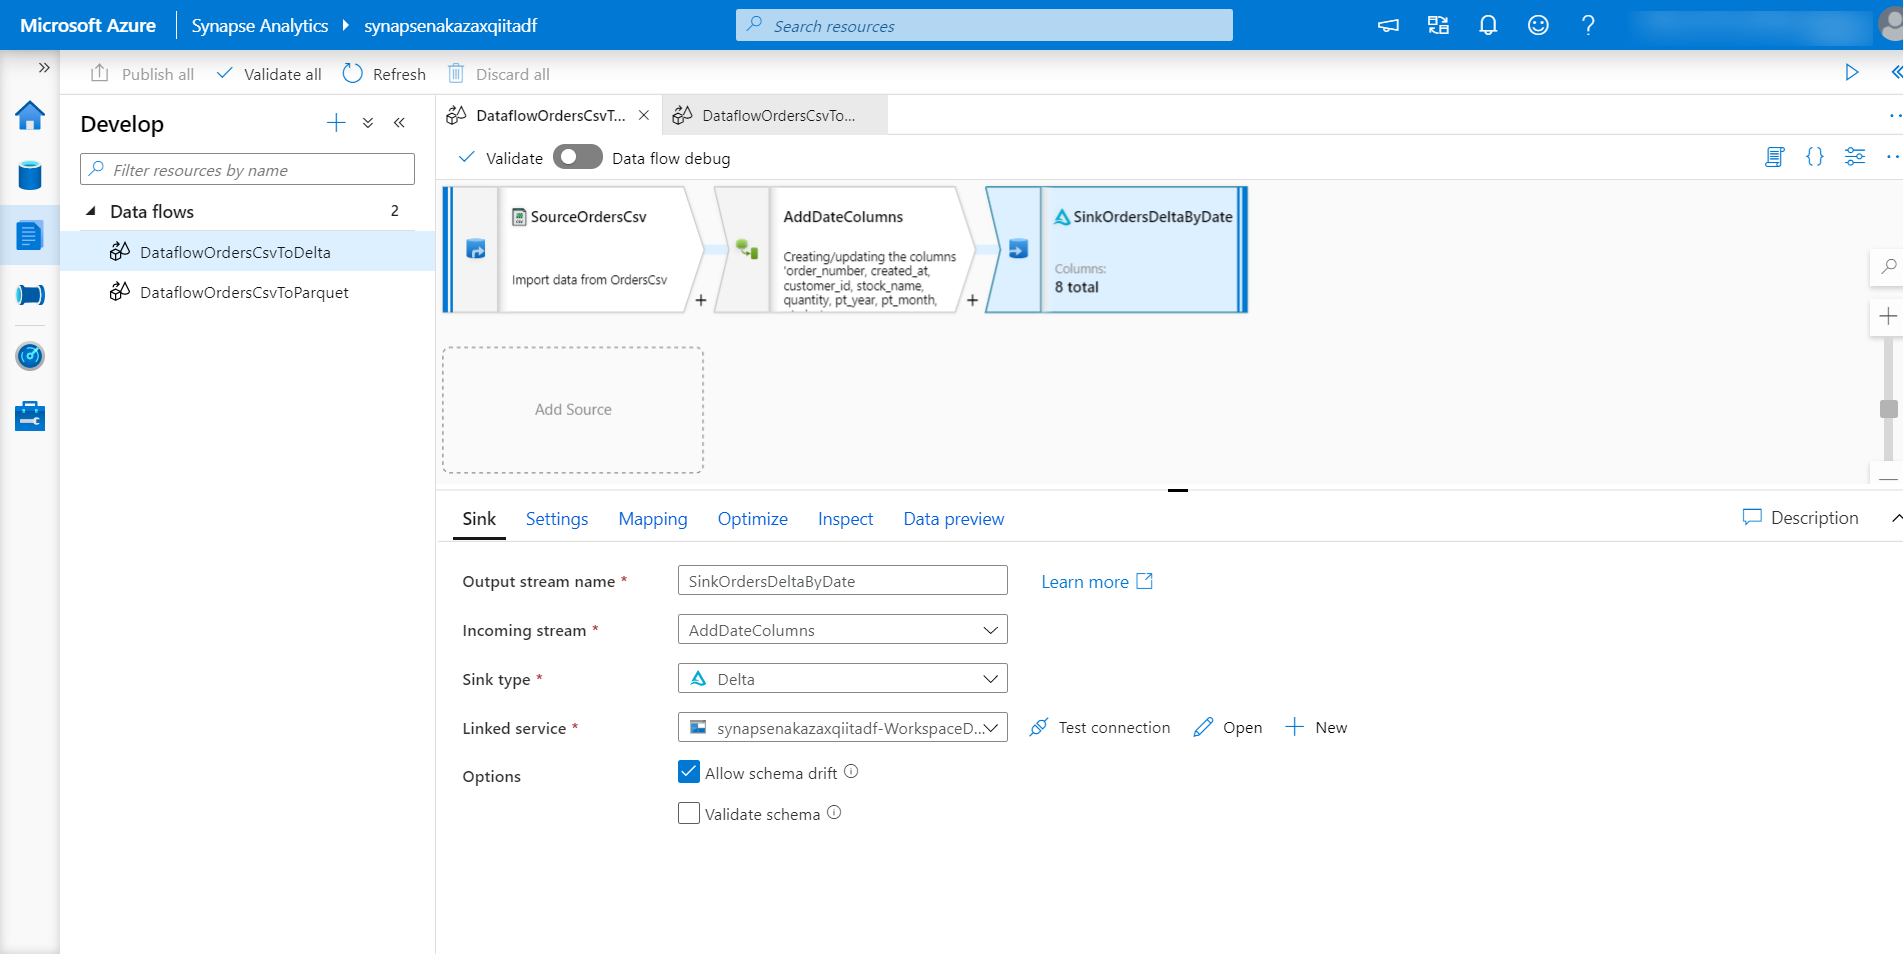The width and height of the screenshot is (1903, 954).
Task: Expand the left navigation sidebar
Action: point(44,68)
